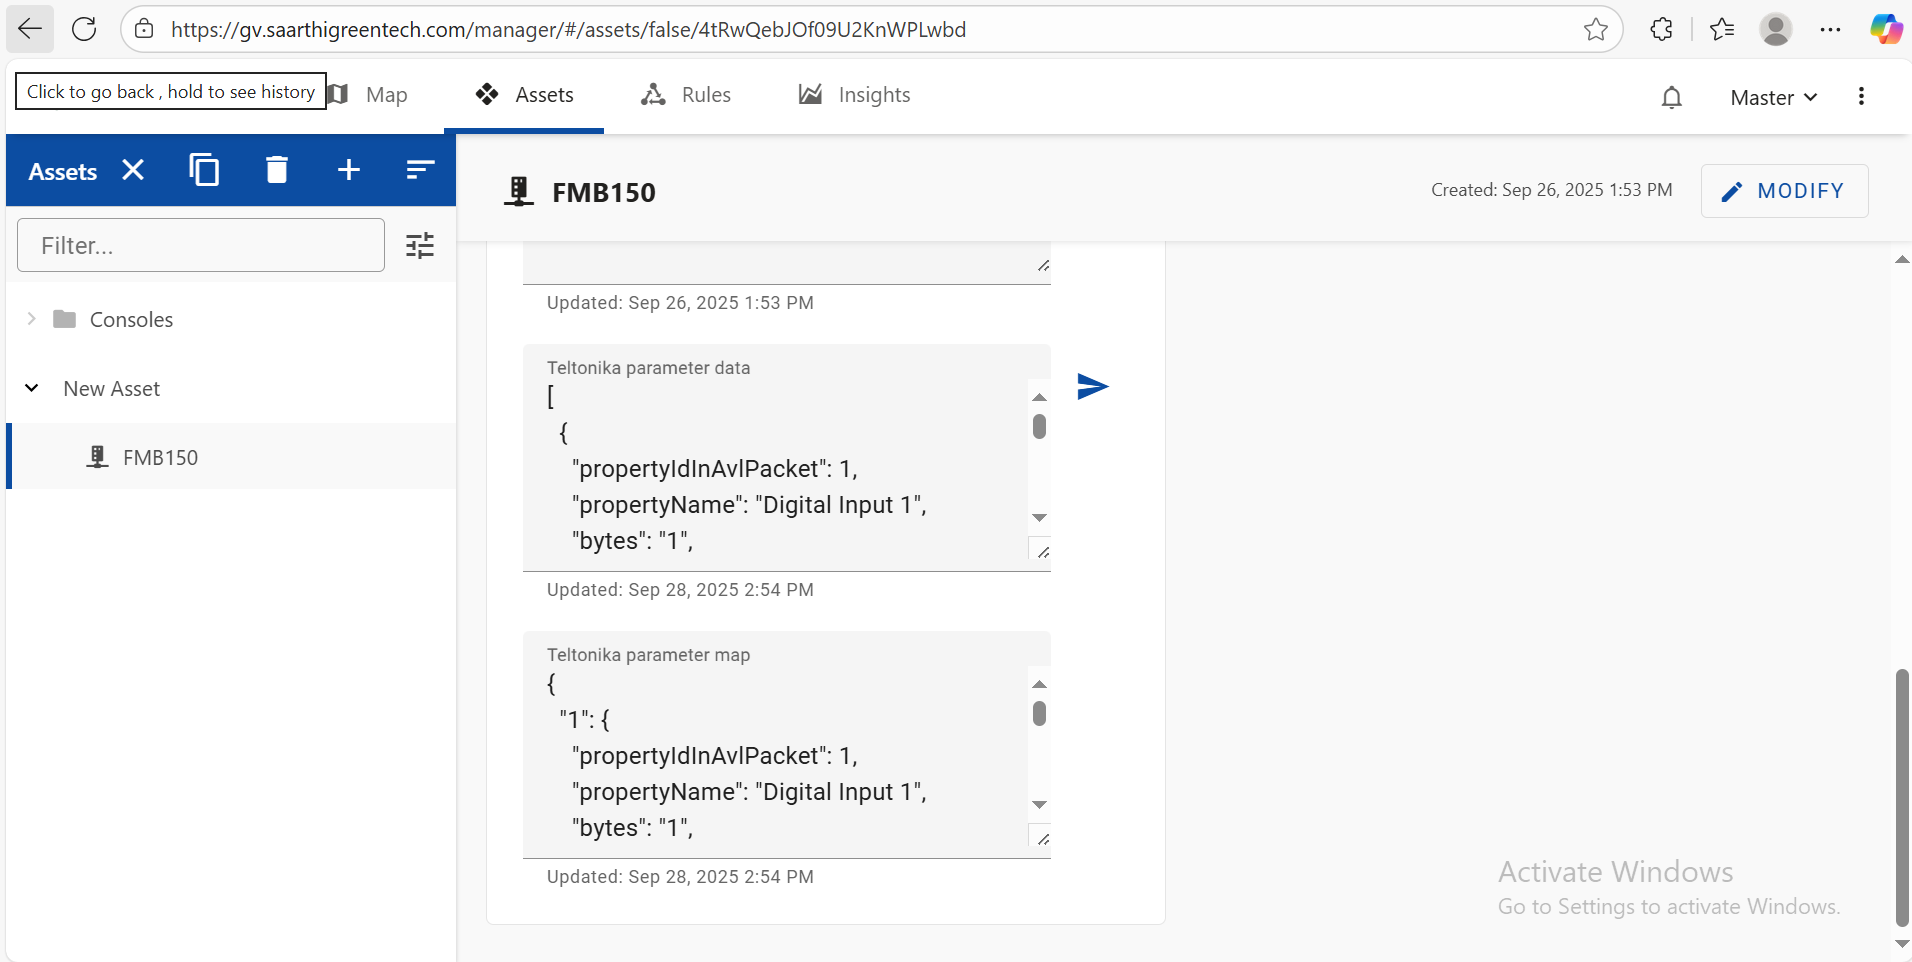Delete asset using the trash icon
Viewport: 1912px width, 962px height.
[x=277, y=170]
